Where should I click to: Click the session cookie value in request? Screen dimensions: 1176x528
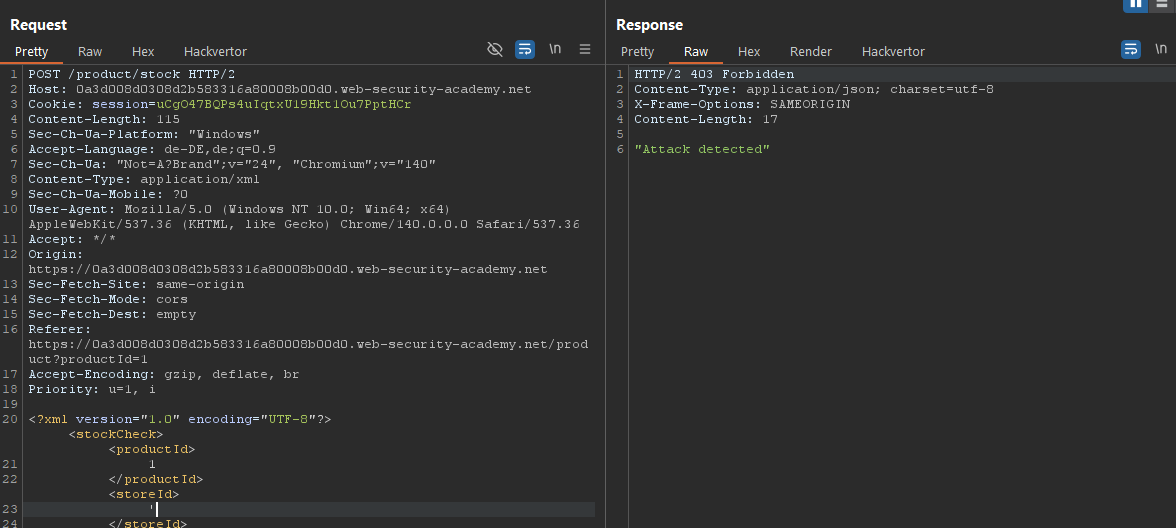(283, 104)
